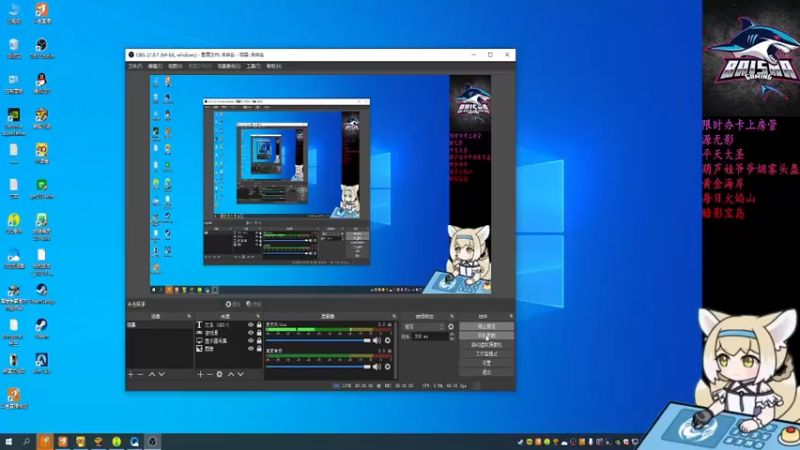
Task: Open the Tools menu in OBS
Action: 254,66
